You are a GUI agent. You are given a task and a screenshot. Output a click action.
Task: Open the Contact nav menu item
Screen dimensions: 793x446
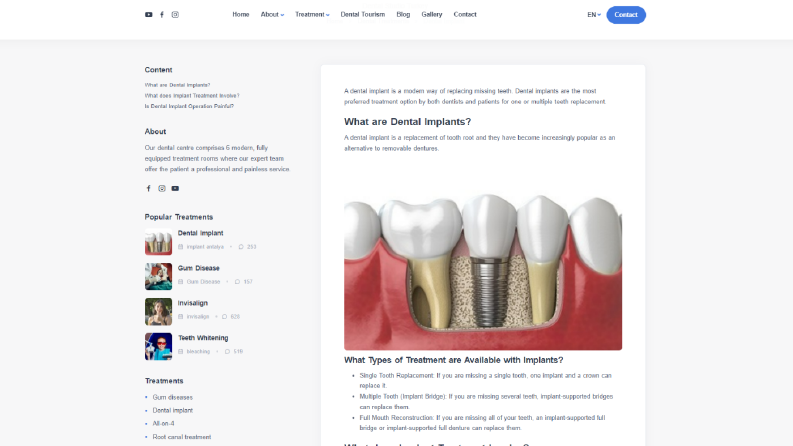coord(465,15)
